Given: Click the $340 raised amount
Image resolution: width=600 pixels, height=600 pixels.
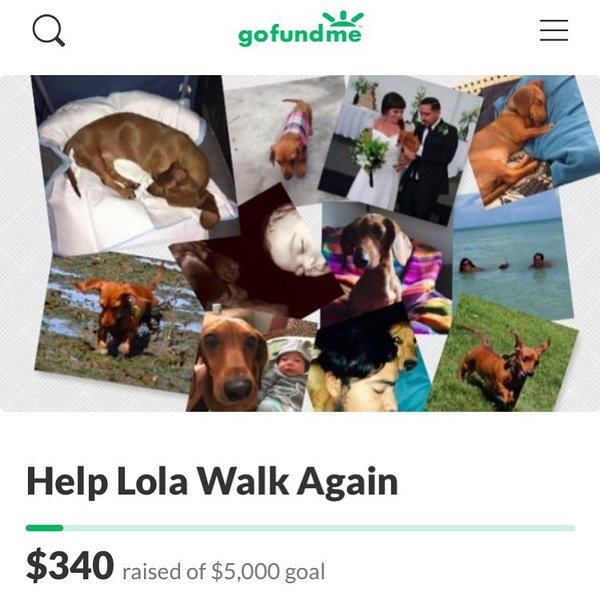Looking at the screenshot, I should point(70,565).
